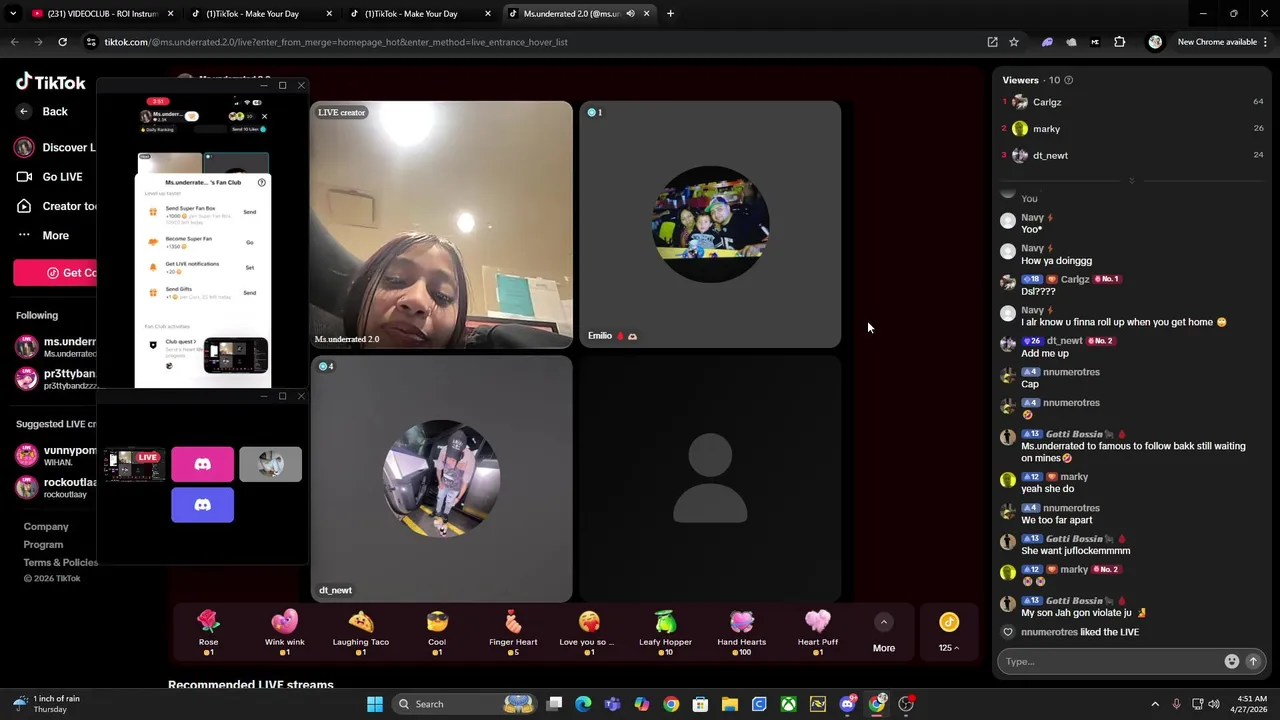The width and height of the screenshot is (1280, 720).
Task: Open page in app icon
Action: coord(992,42)
